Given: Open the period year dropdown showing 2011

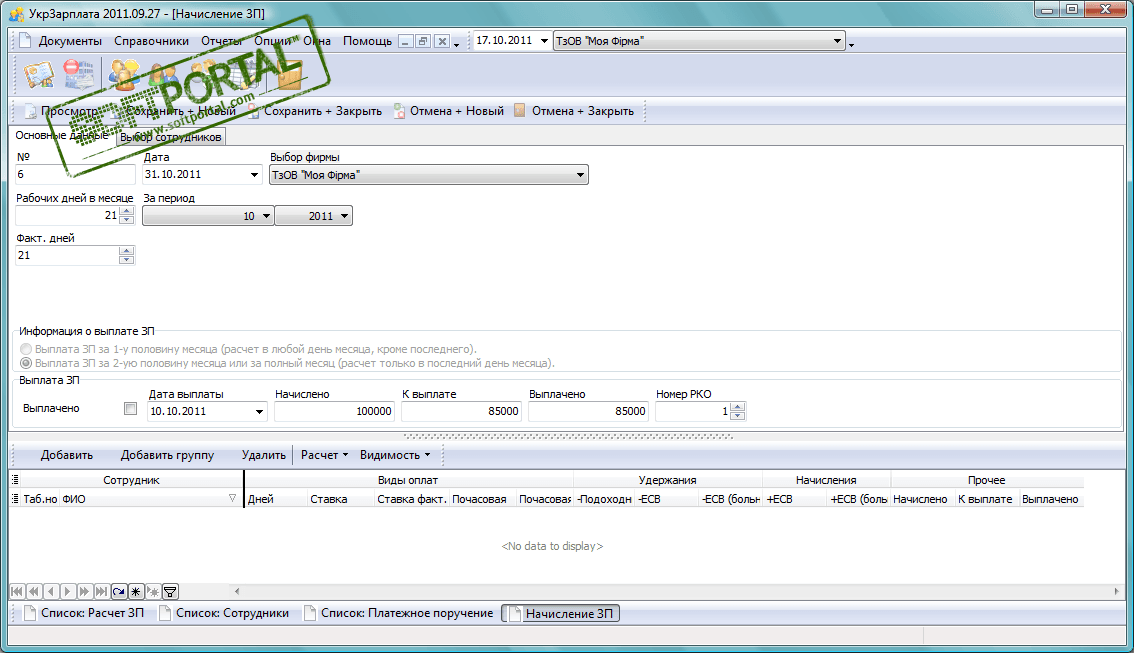Looking at the screenshot, I should (344, 215).
